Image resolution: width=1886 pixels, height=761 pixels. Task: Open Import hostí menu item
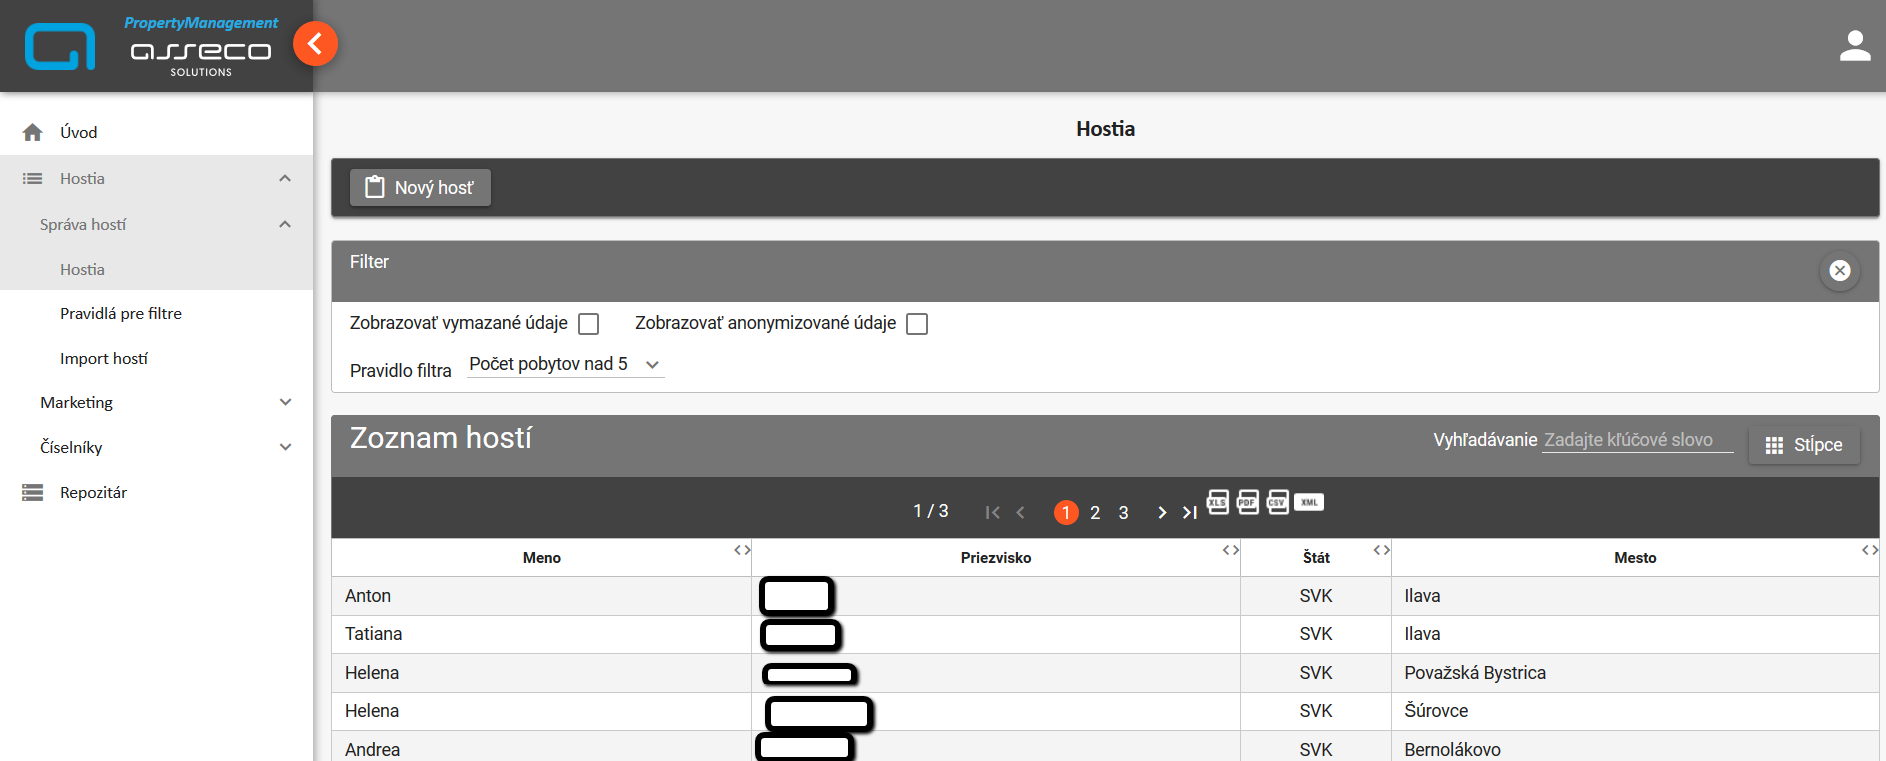104,359
